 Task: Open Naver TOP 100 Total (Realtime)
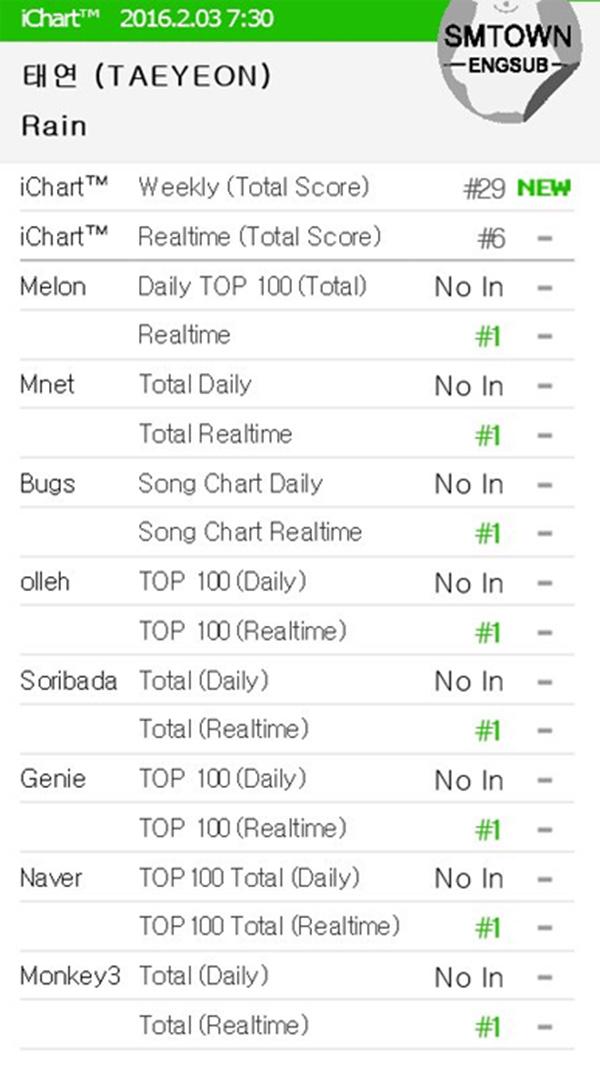click(268, 927)
